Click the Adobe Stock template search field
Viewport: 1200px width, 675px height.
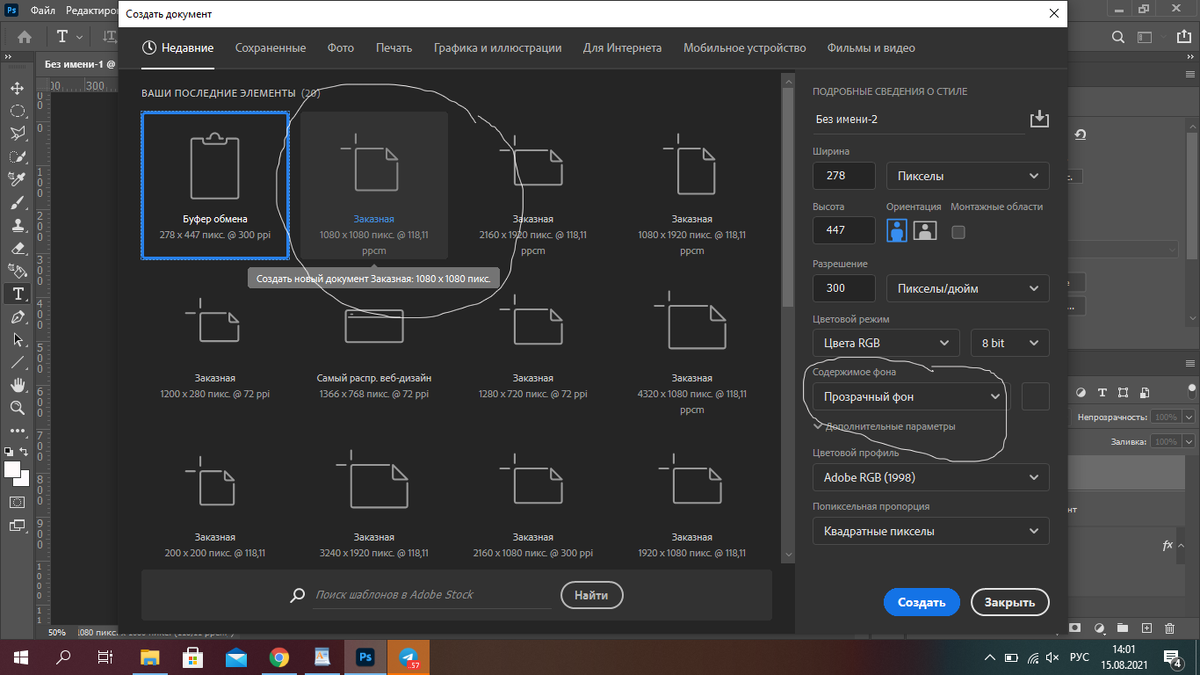click(x=431, y=595)
